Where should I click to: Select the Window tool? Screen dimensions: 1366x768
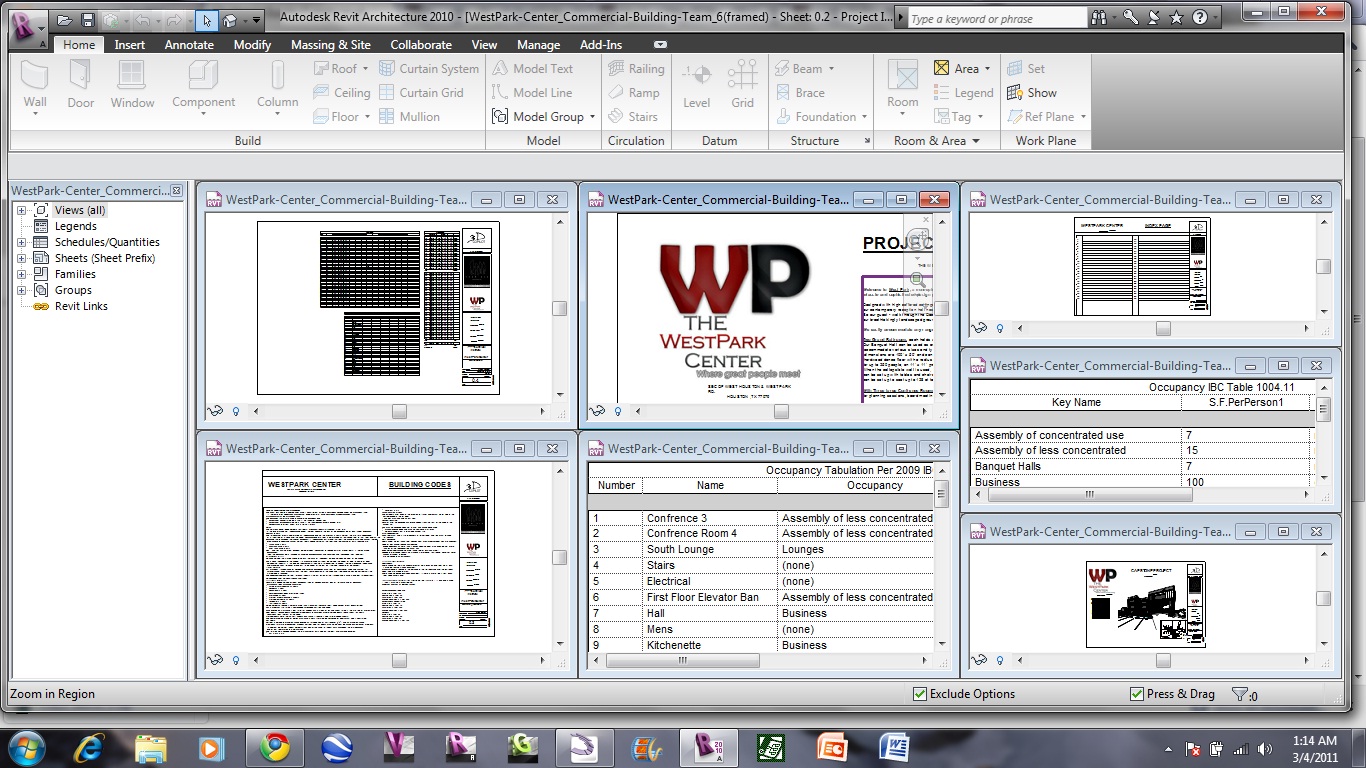(x=132, y=86)
